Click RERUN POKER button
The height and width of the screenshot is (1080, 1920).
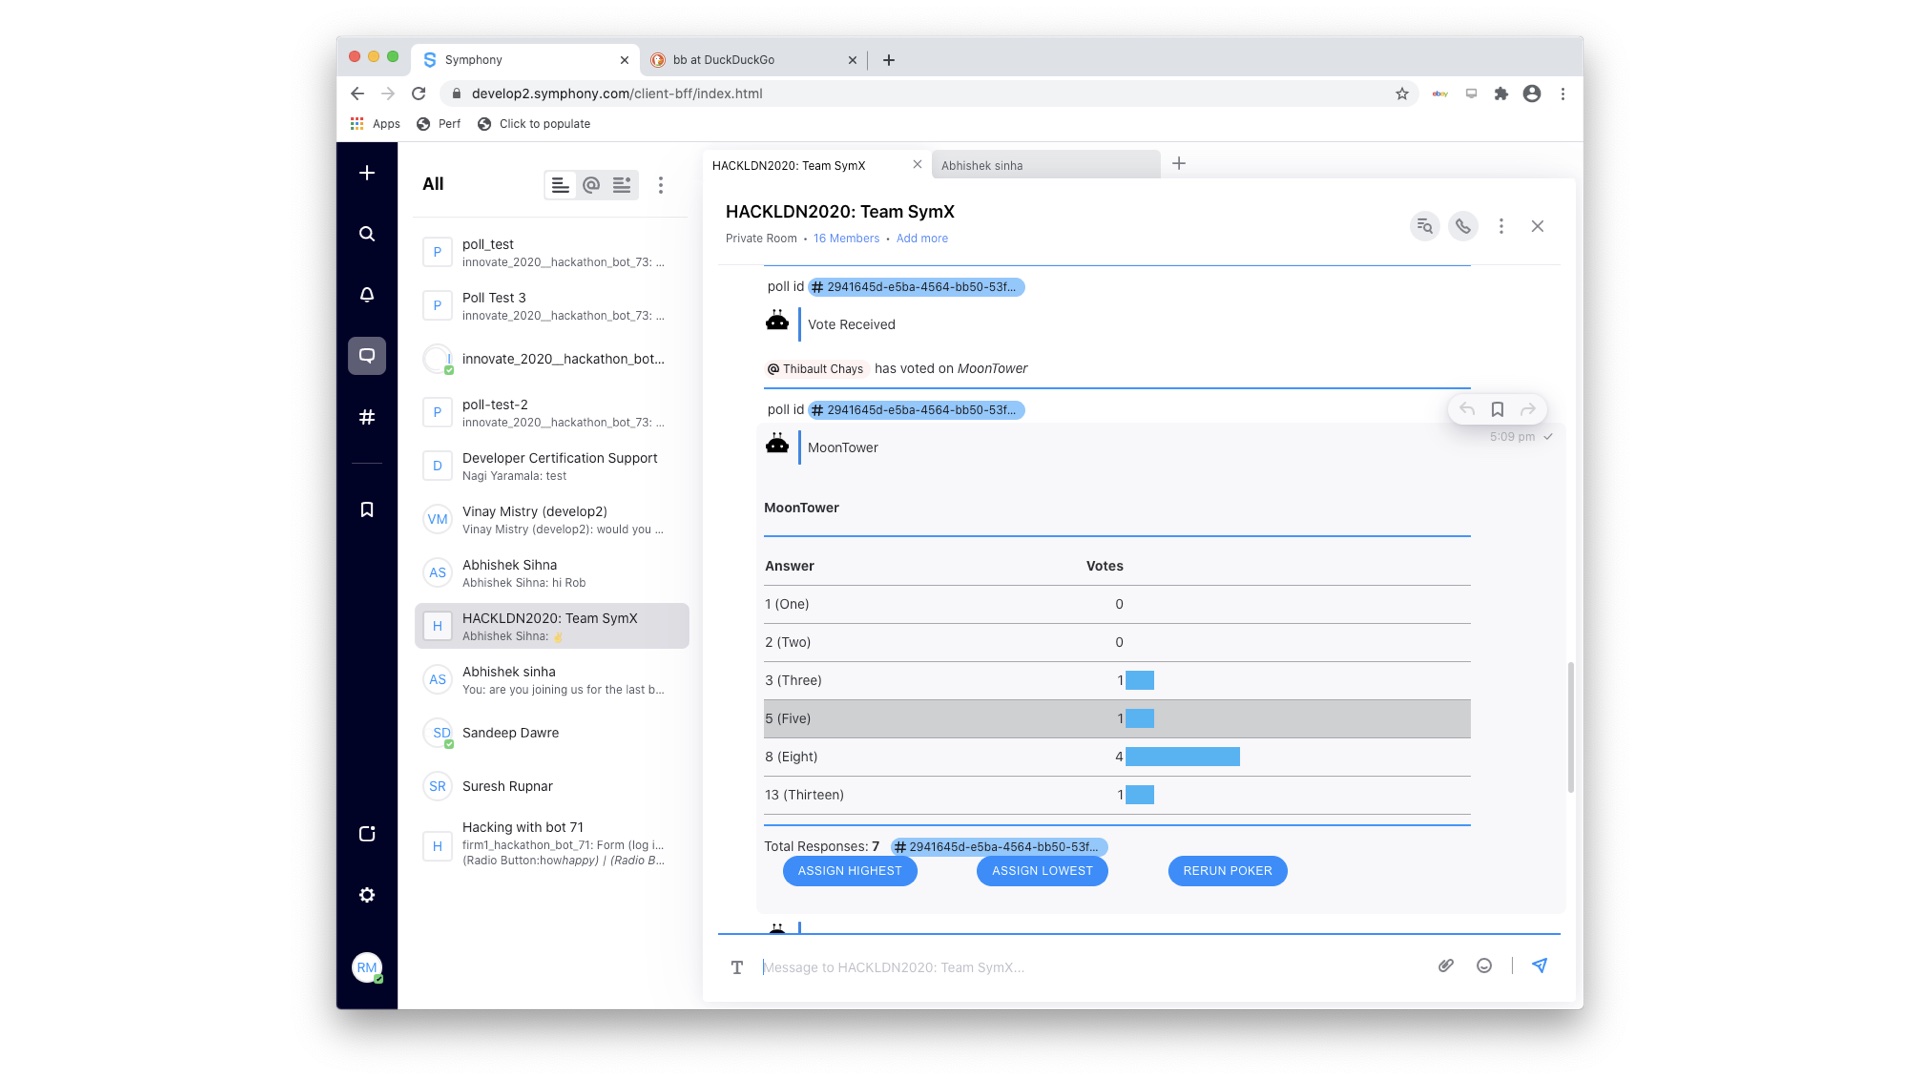[1227, 871]
